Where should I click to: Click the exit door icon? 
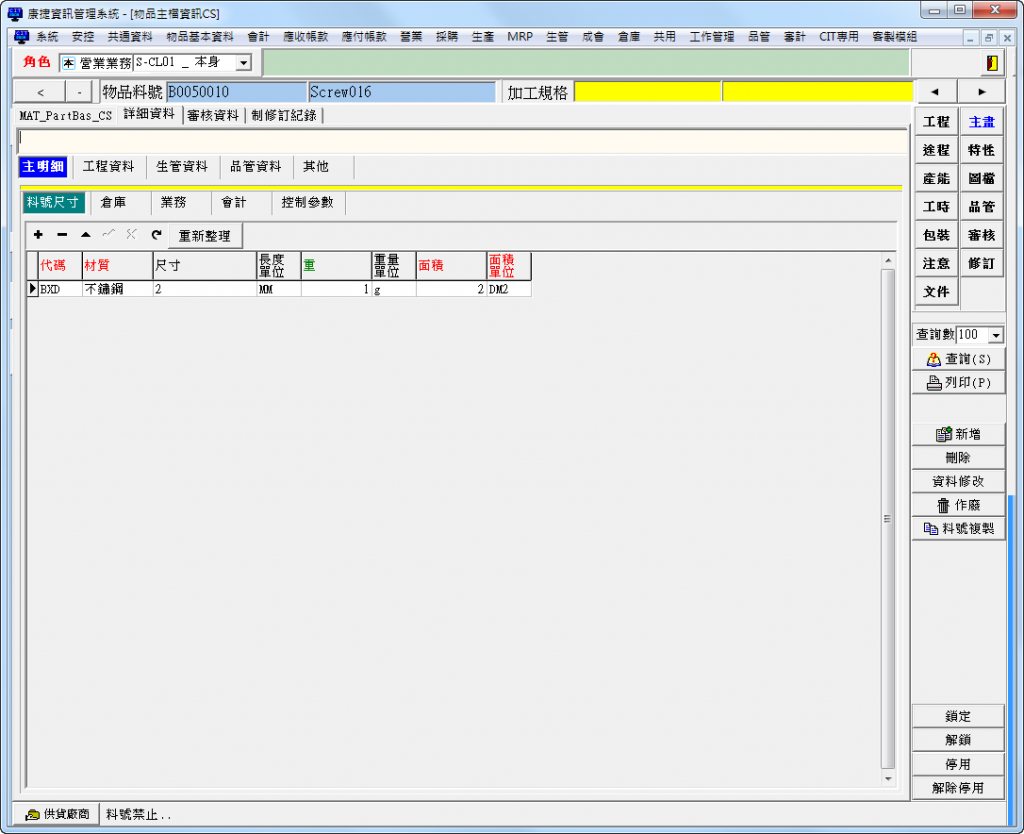(991, 63)
